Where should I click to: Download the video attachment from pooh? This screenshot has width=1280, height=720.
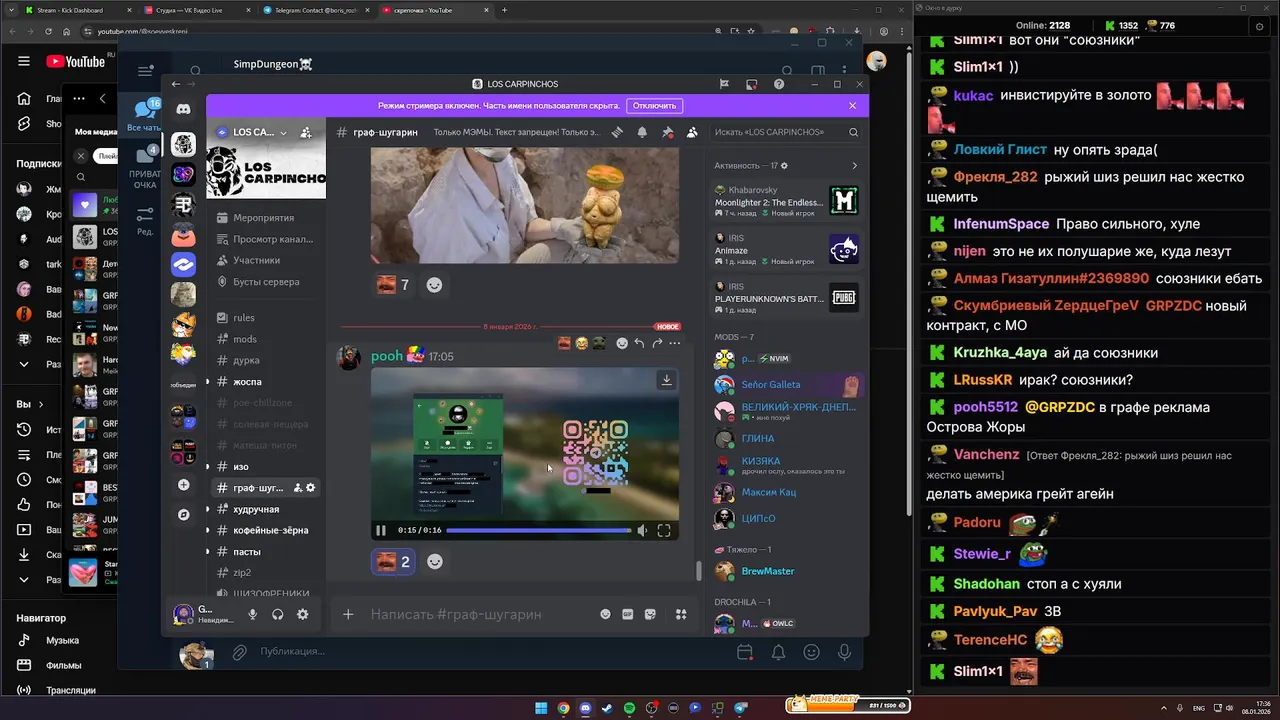tap(666, 380)
